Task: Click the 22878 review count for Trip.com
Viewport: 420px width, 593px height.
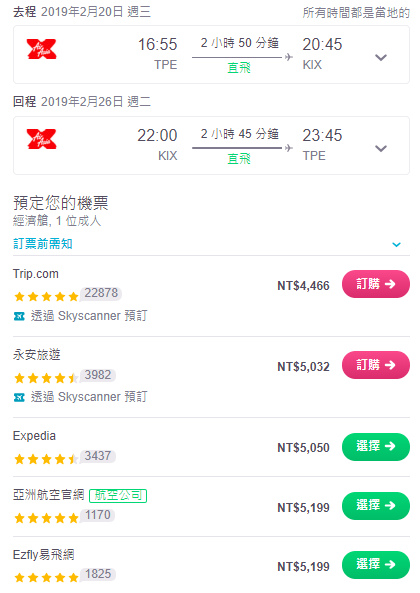Action: pos(101,293)
